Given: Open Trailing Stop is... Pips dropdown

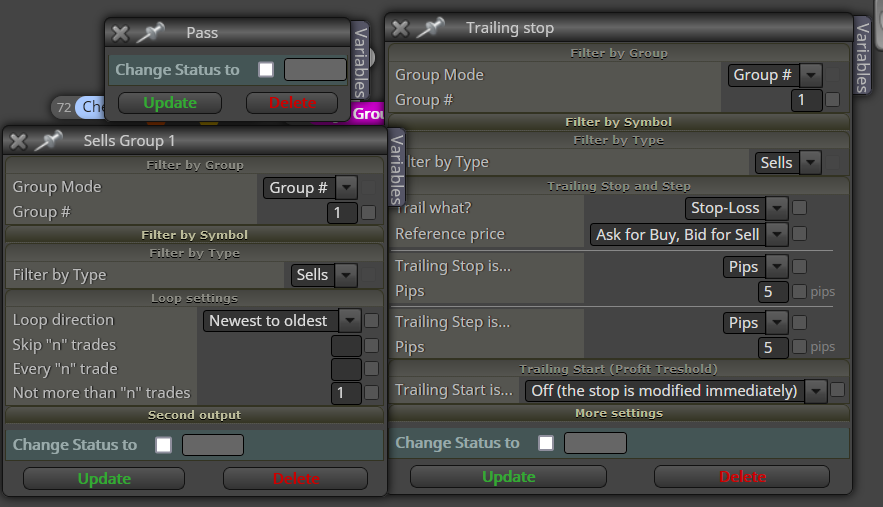Looking at the screenshot, I should [755, 266].
